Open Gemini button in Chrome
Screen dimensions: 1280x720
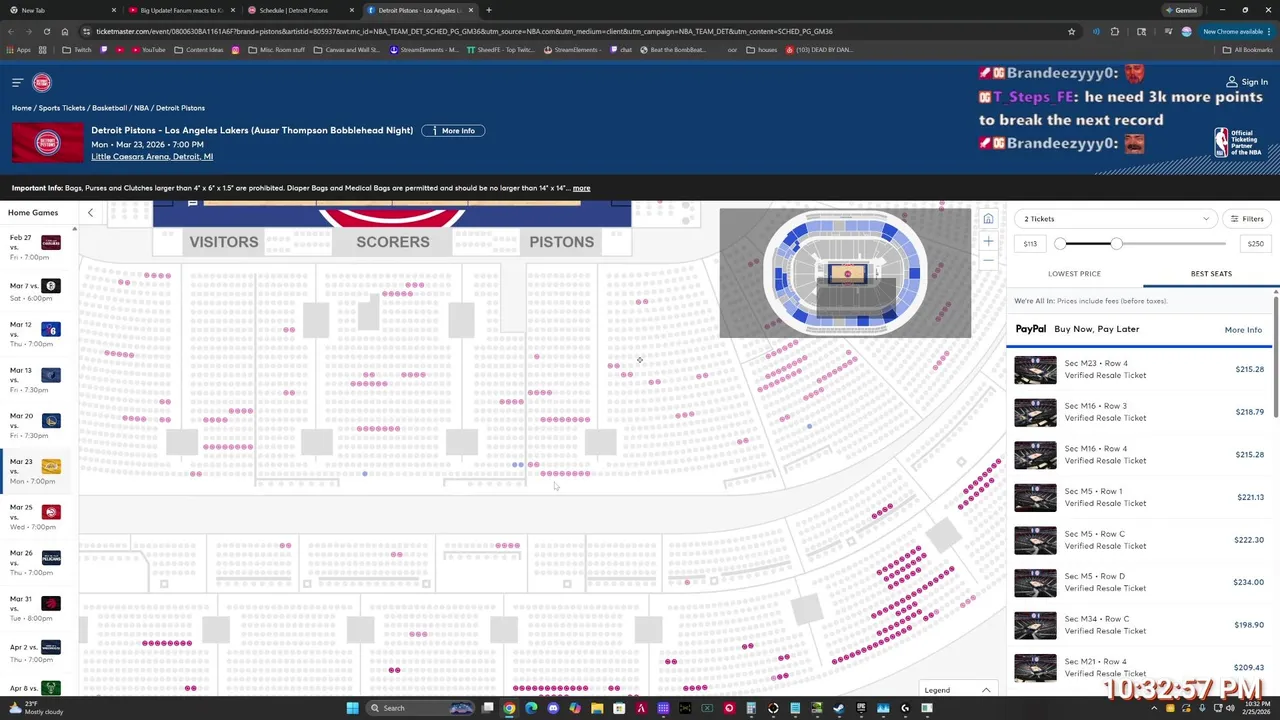pos(1181,10)
